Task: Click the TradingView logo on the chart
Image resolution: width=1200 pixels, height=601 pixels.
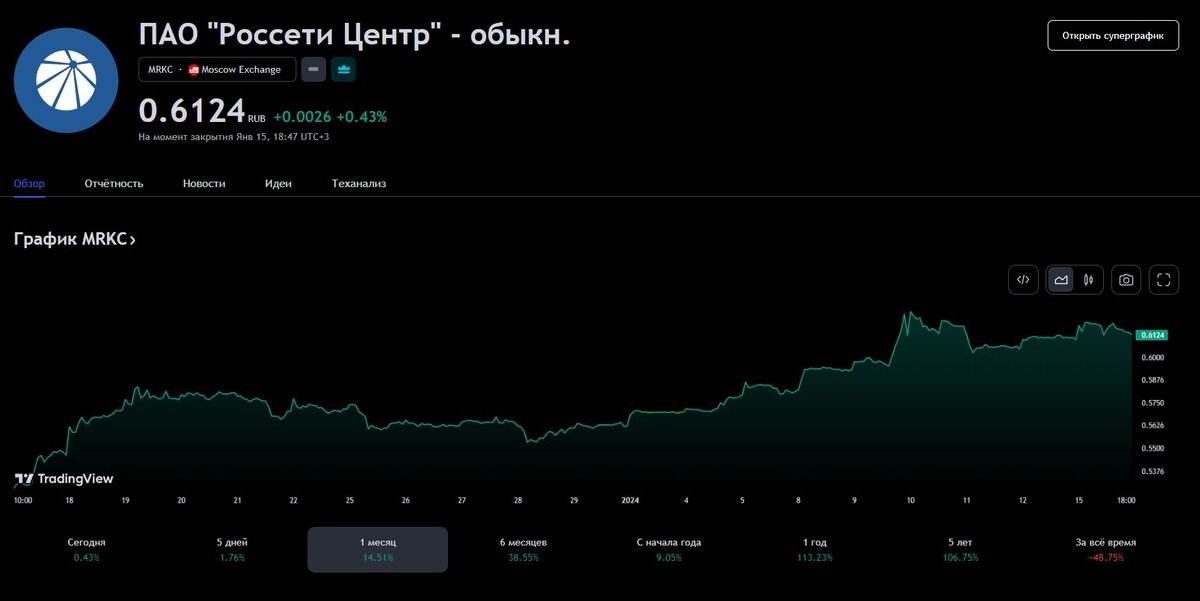Action: click(64, 479)
